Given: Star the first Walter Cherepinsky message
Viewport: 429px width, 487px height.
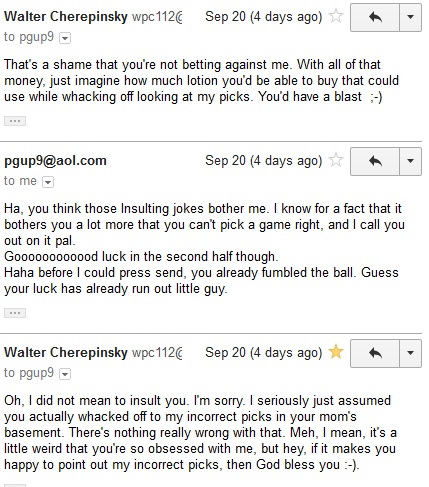Looking at the screenshot, I should pyautogui.click(x=336, y=16).
